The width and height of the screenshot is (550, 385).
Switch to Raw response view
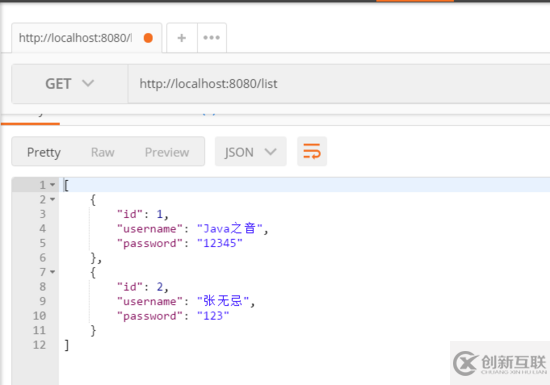tap(102, 152)
